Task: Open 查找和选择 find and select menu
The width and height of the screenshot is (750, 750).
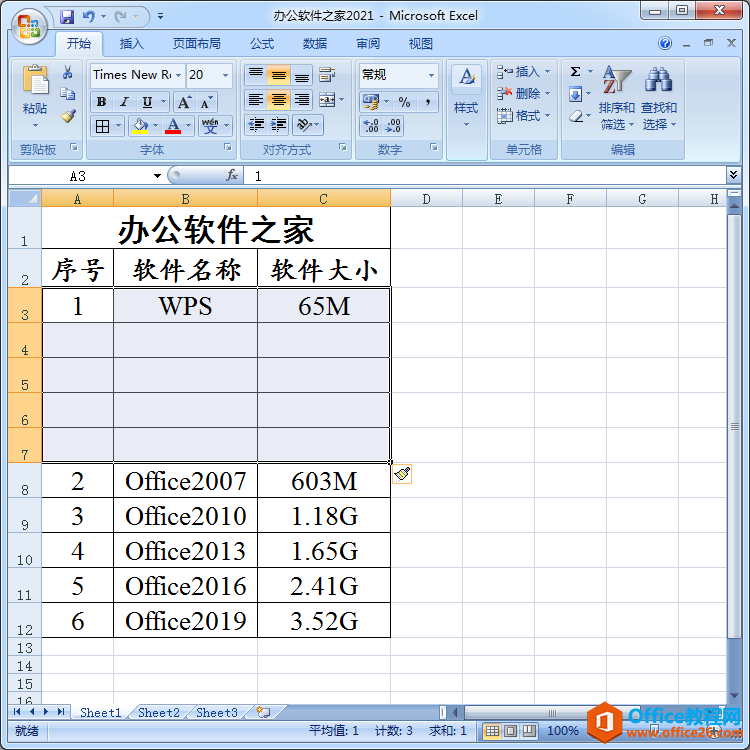Action: point(659,99)
